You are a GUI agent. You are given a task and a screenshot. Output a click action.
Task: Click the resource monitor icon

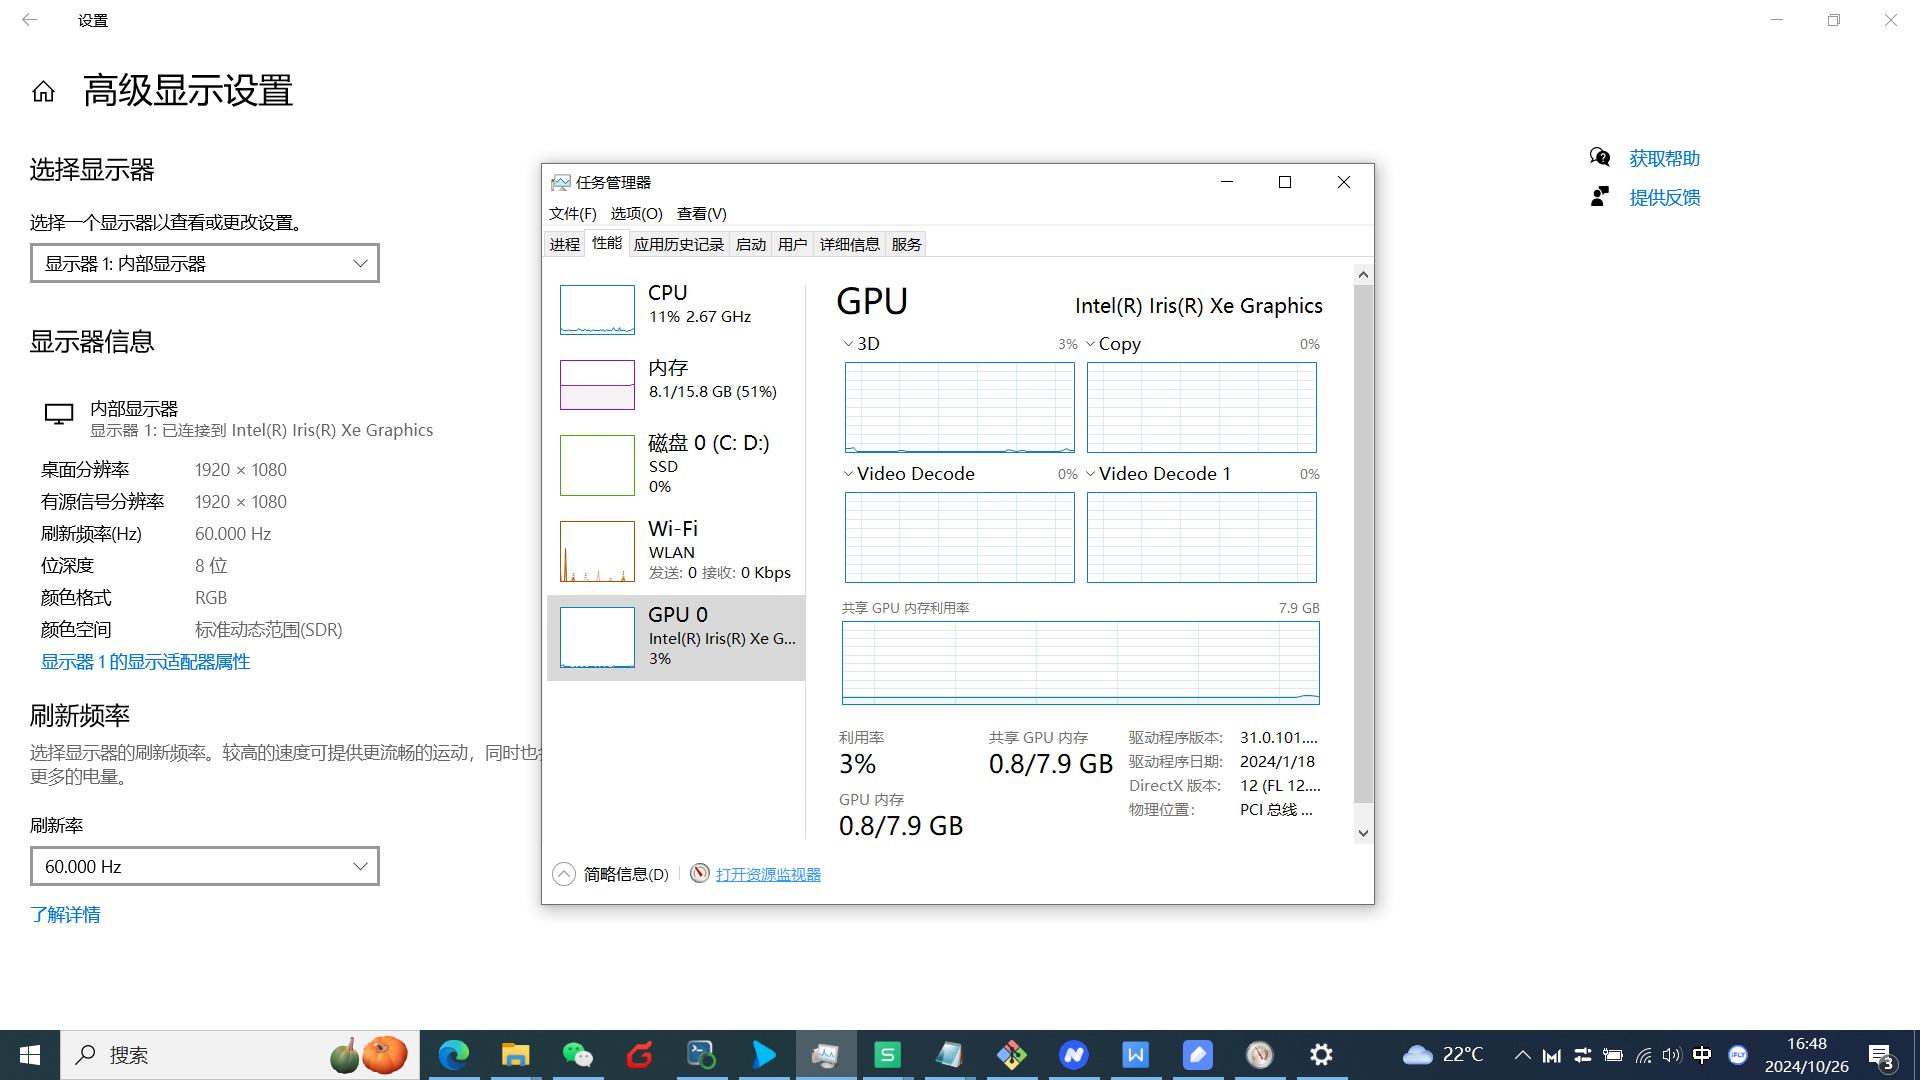[700, 874]
